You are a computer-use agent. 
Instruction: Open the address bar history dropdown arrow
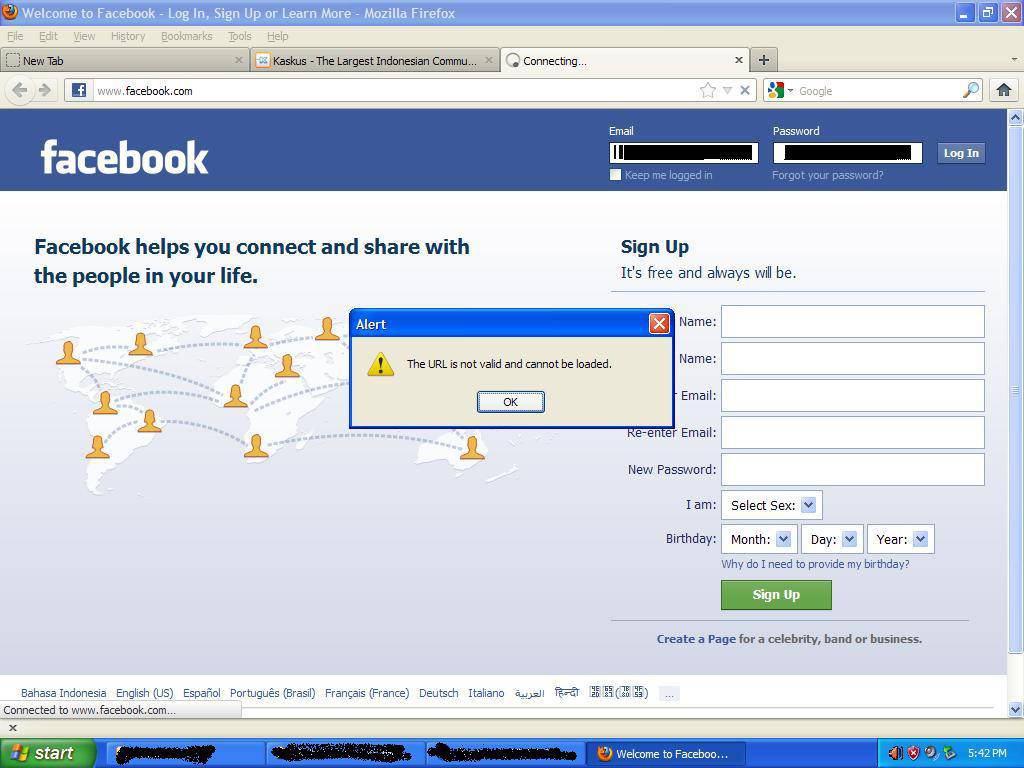click(x=727, y=90)
